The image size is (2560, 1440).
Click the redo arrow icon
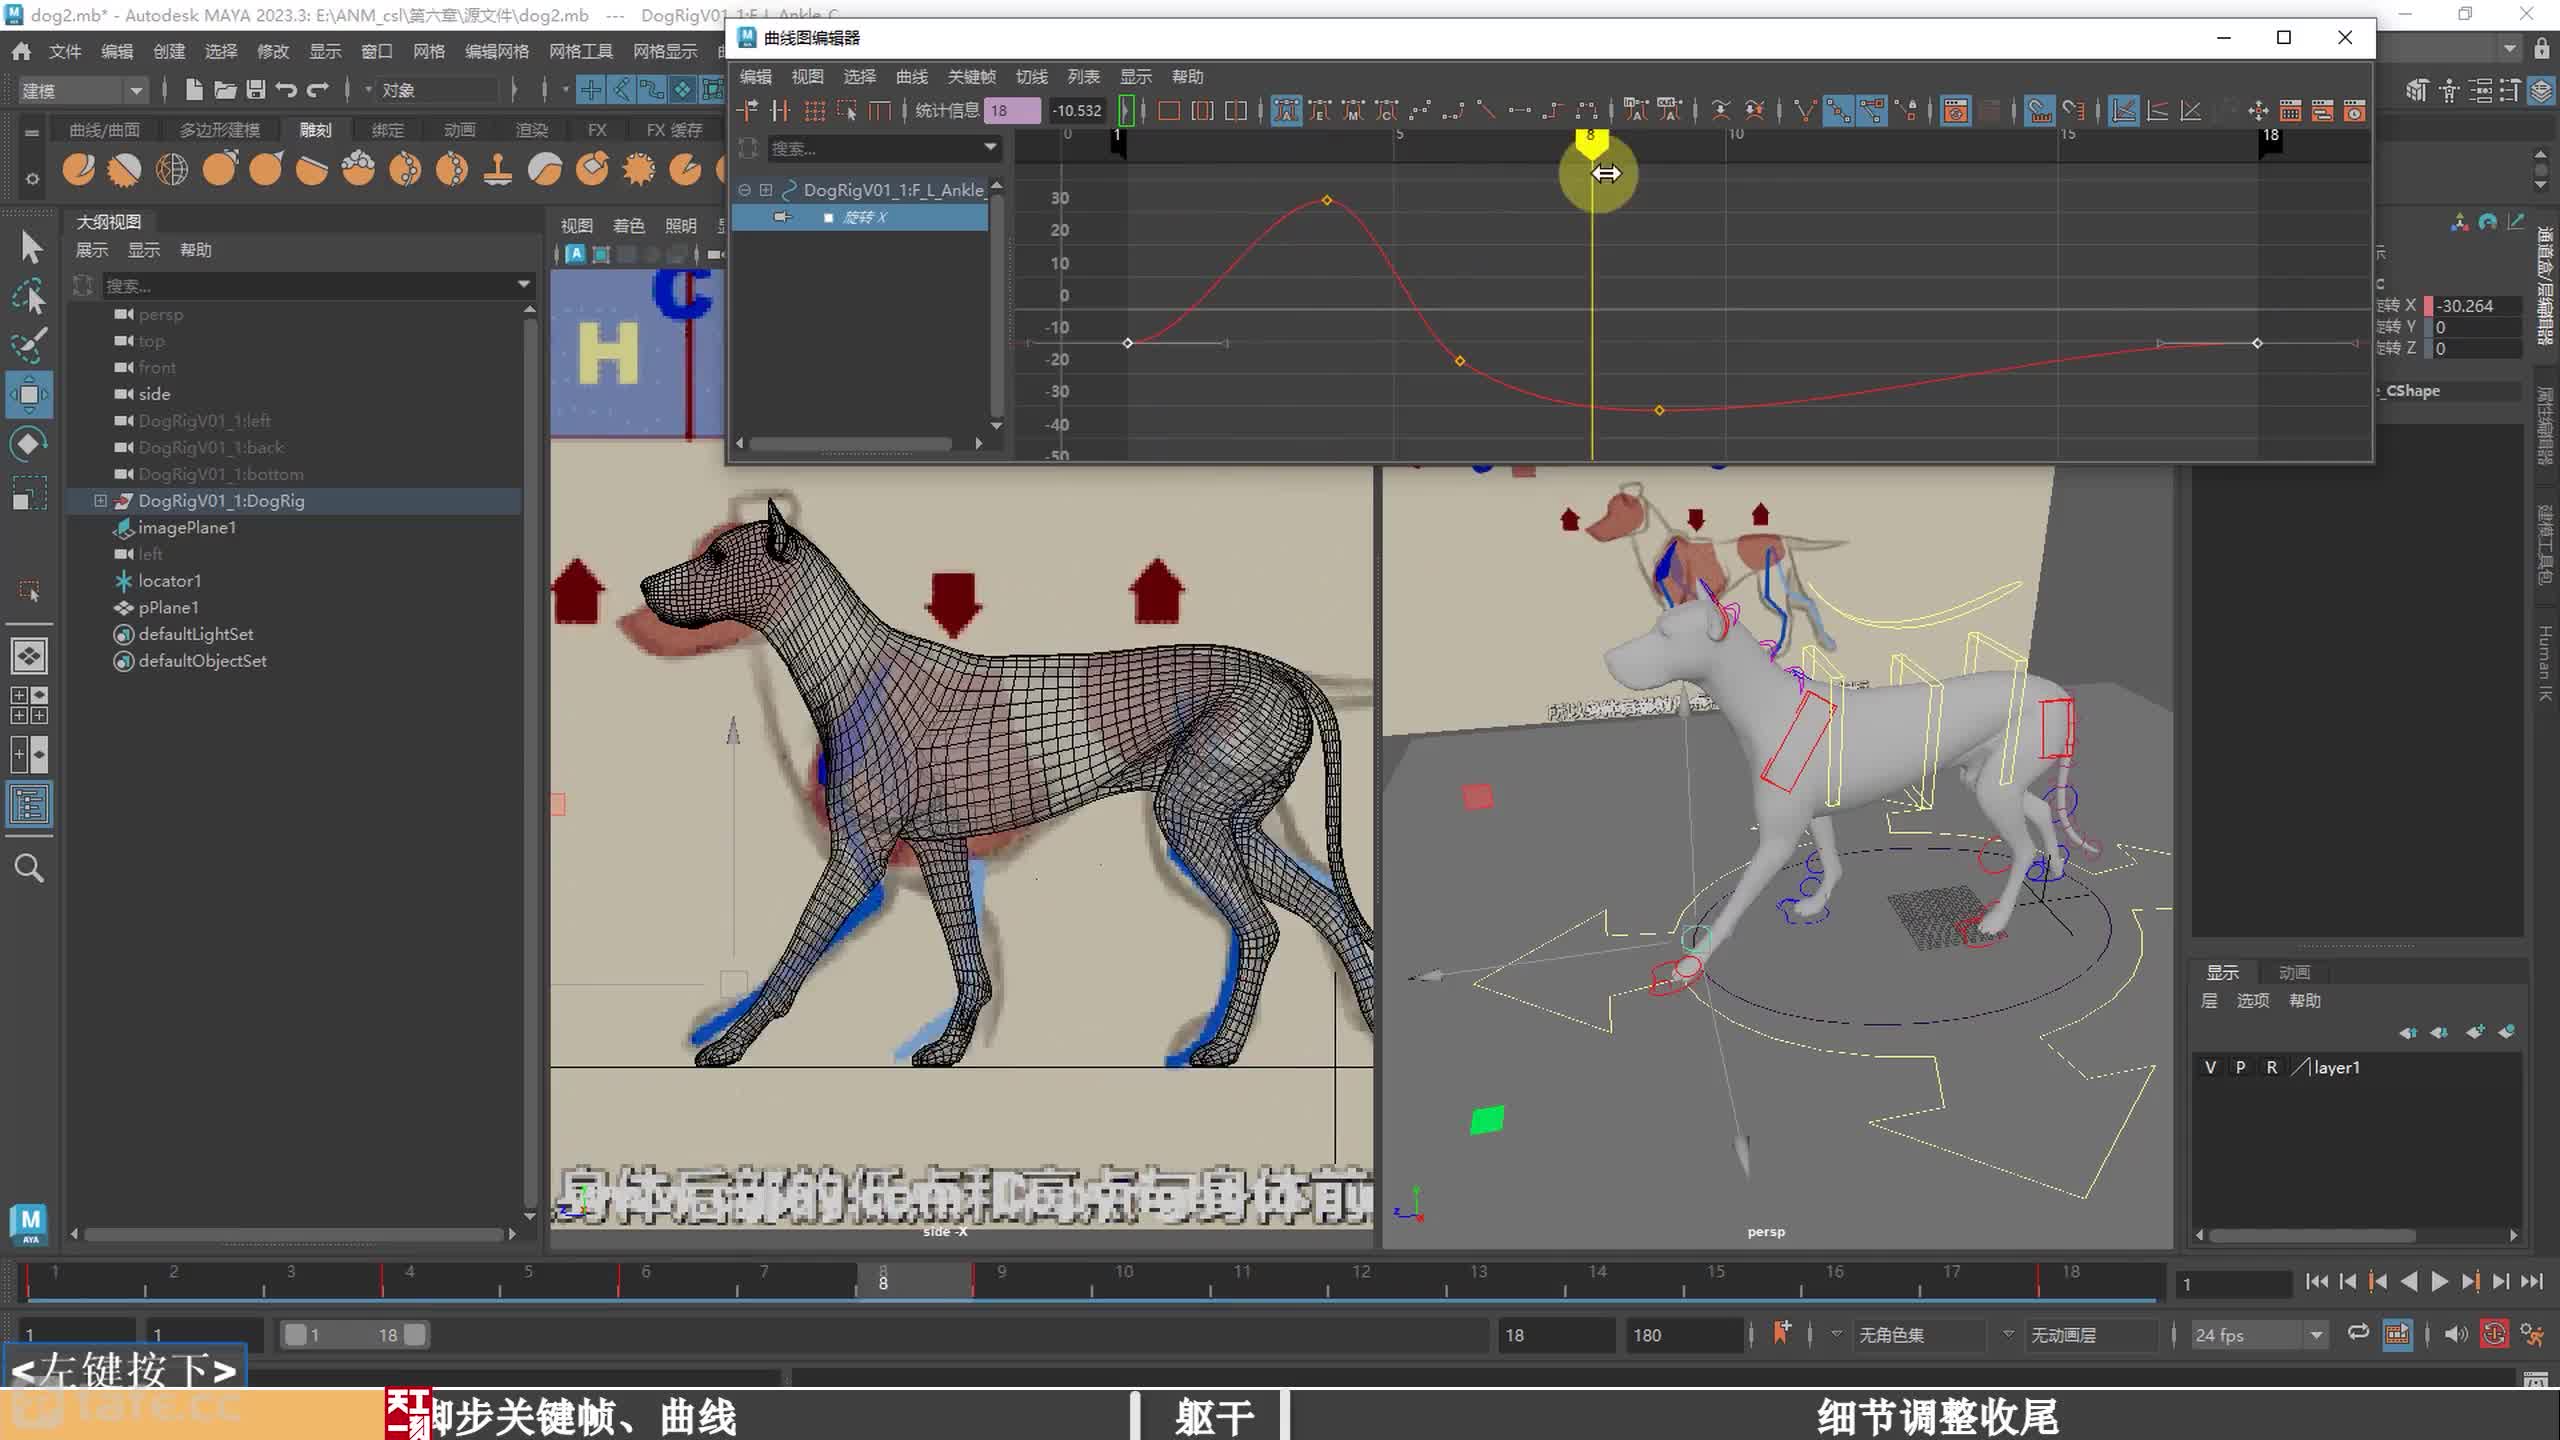coord(318,90)
